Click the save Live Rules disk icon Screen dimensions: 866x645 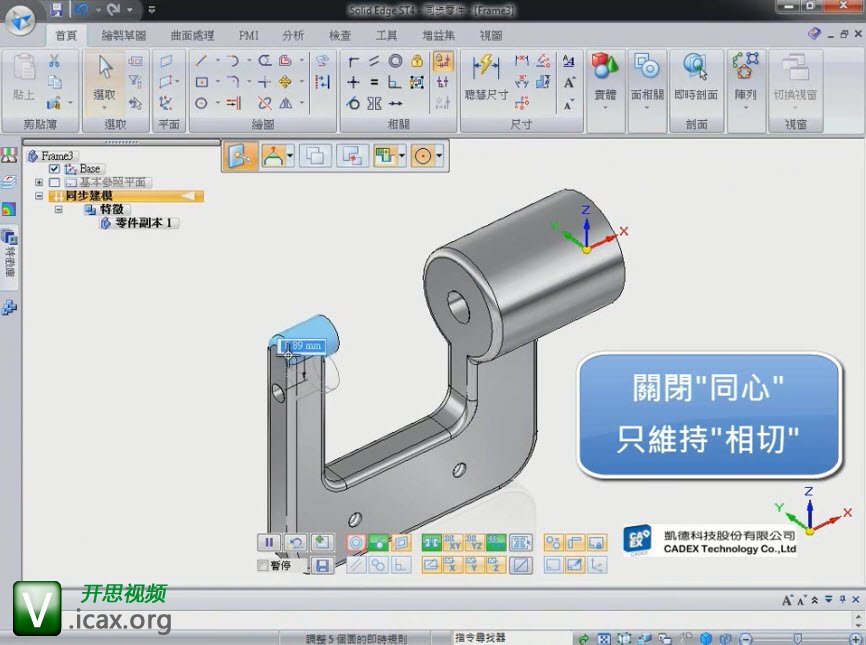[322, 565]
